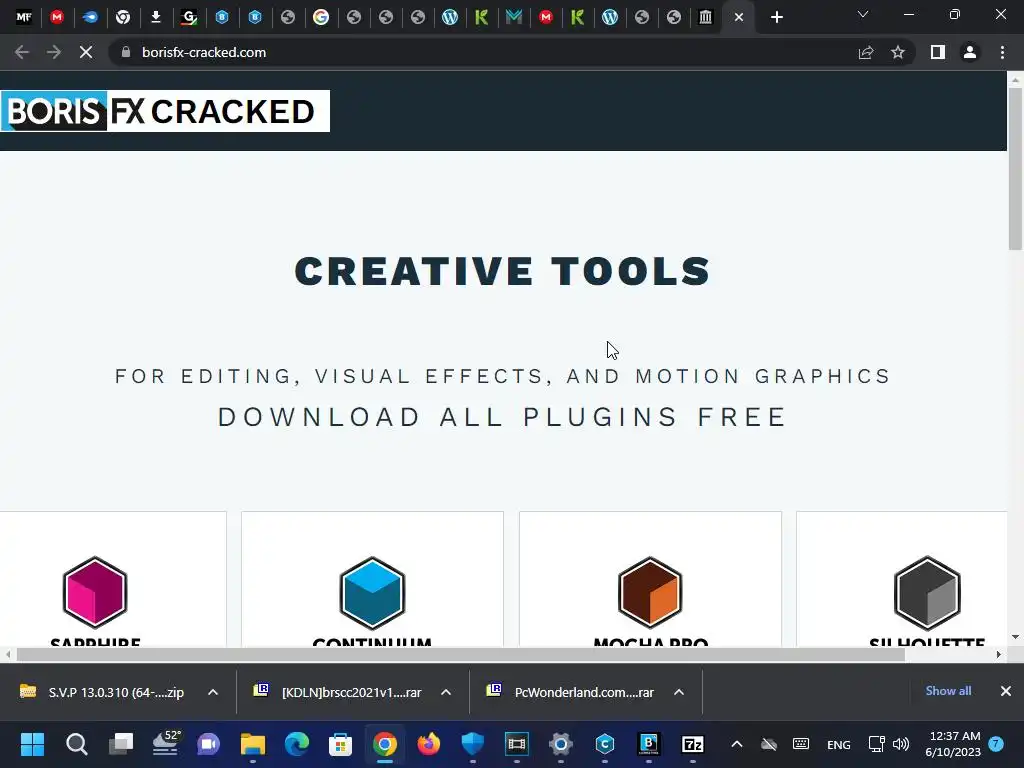Viewport: 1024px width, 768px height.
Task: Close the active borisfx-cracked tab
Action: (x=739, y=18)
